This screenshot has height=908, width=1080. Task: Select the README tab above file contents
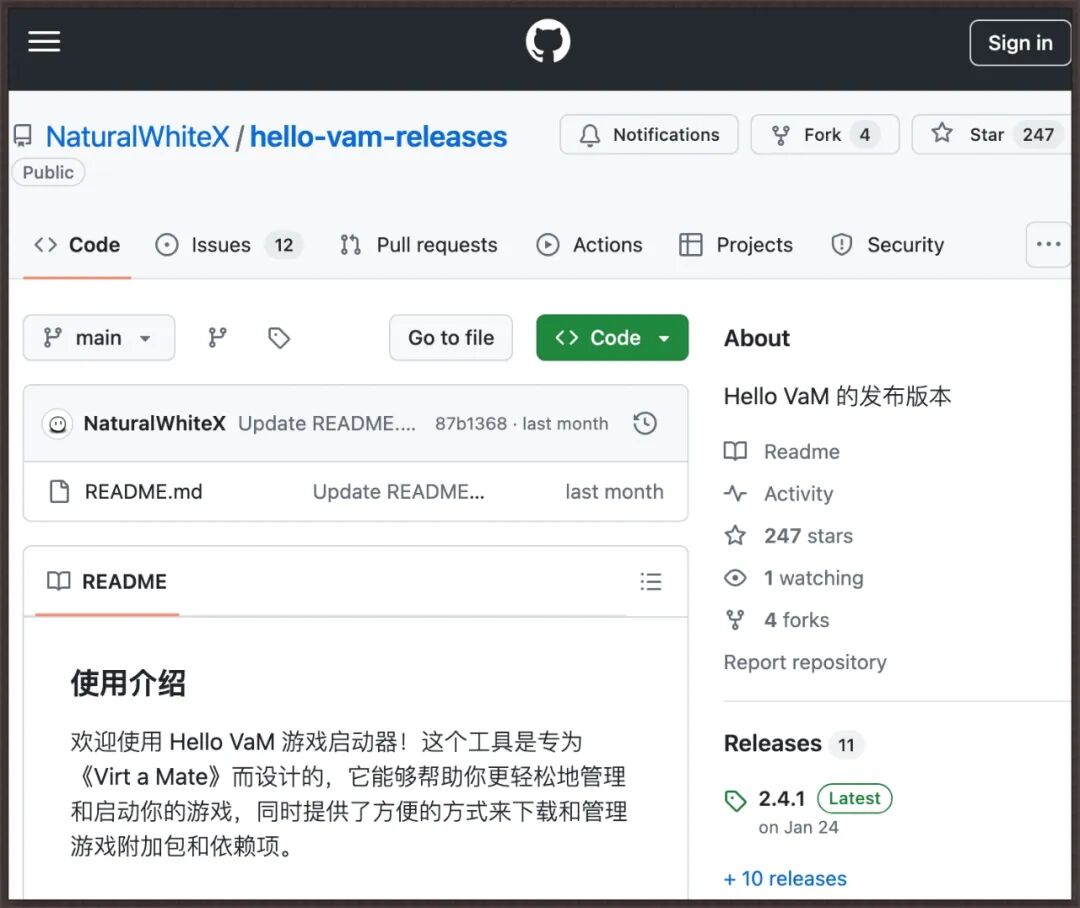tap(107, 582)
